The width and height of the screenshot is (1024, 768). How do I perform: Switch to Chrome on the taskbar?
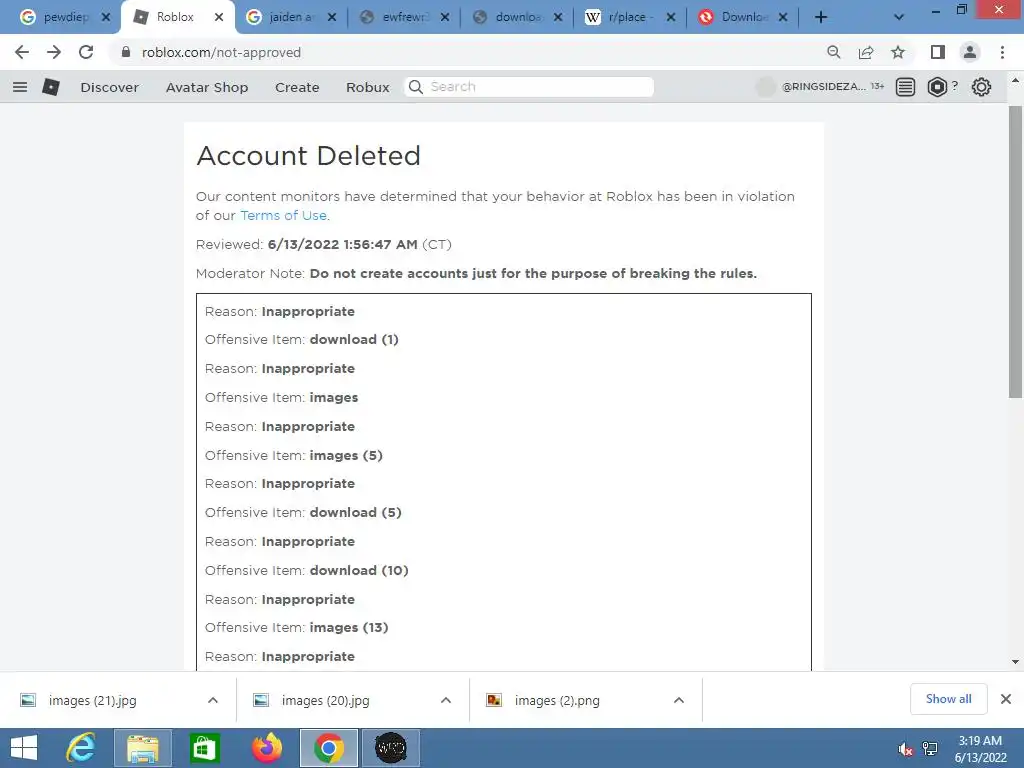pyautogui.click(x=328, y=748)
